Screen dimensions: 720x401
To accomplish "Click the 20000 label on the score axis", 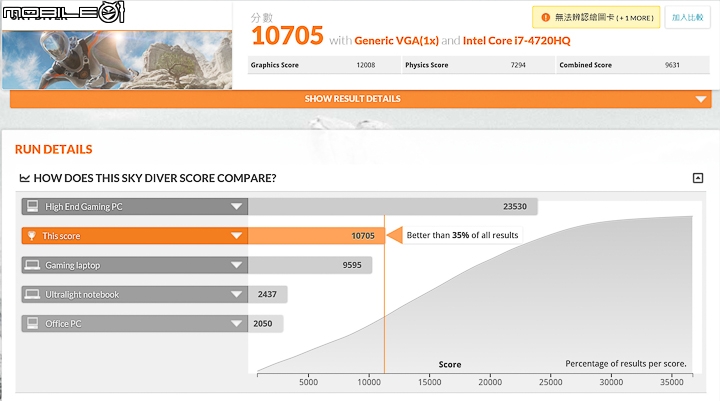I will [490, 382].
